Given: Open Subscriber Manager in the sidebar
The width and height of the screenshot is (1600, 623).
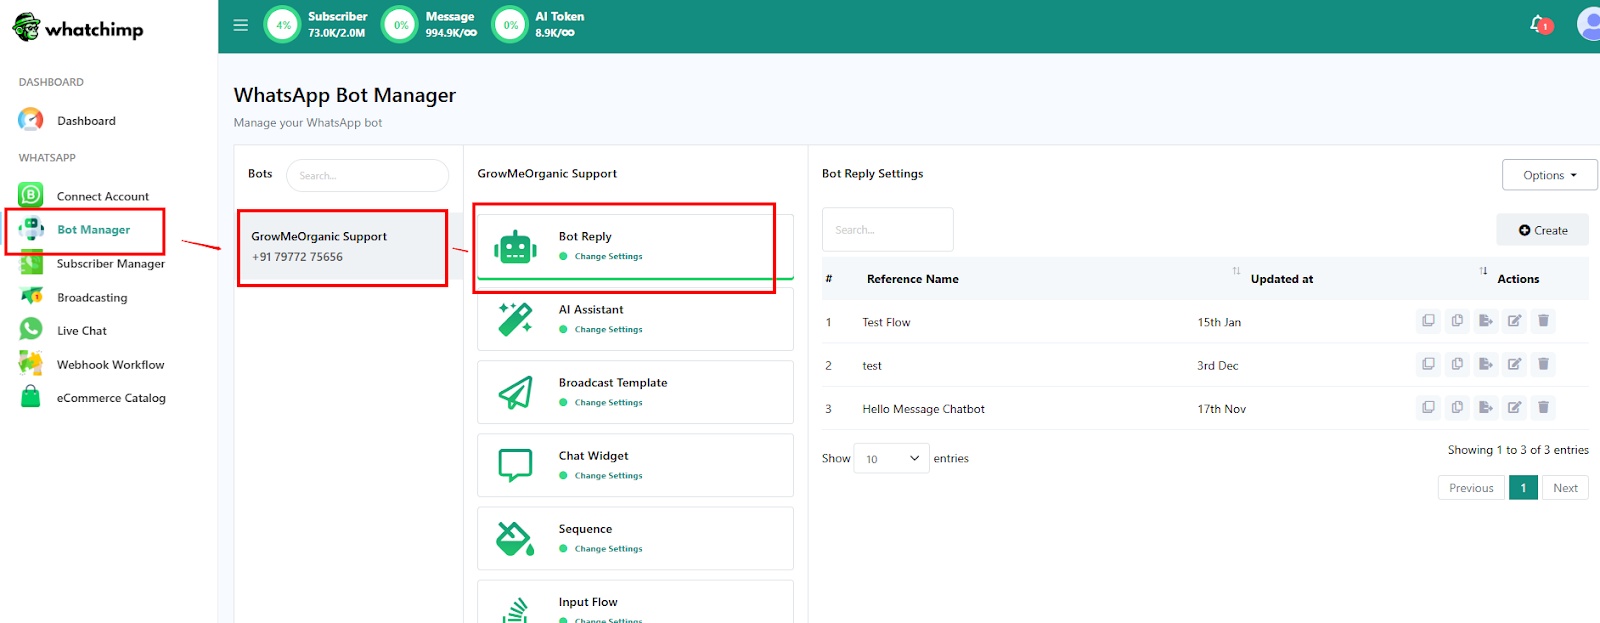Looking at the screenshot, I should [x=110, y=264].
